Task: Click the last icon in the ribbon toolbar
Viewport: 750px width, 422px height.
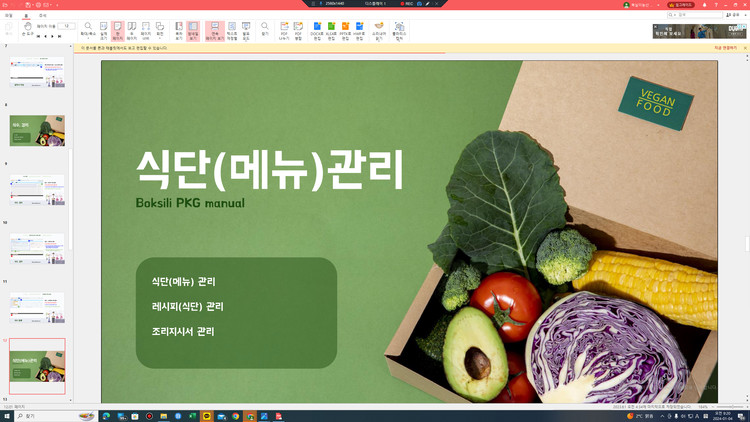Action: point(399,31)
